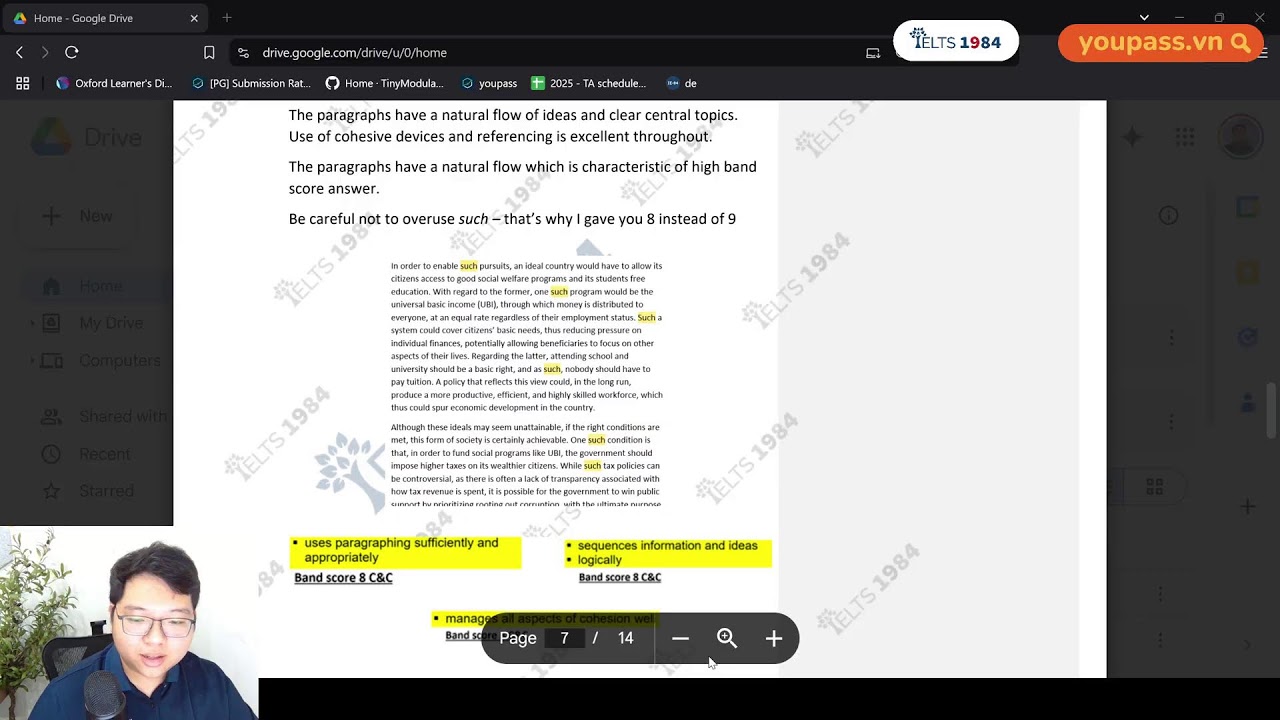Close the Home - Google Drive tab

194,18
